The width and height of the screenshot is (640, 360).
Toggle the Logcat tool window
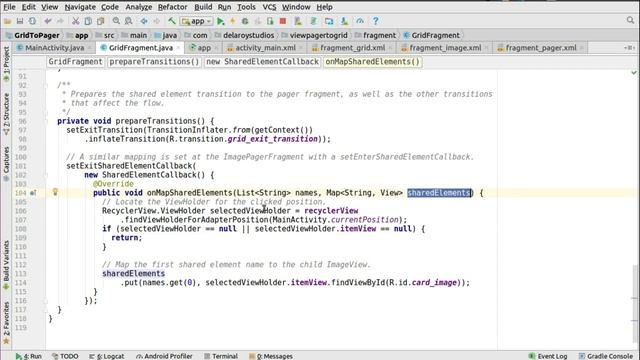107,356
